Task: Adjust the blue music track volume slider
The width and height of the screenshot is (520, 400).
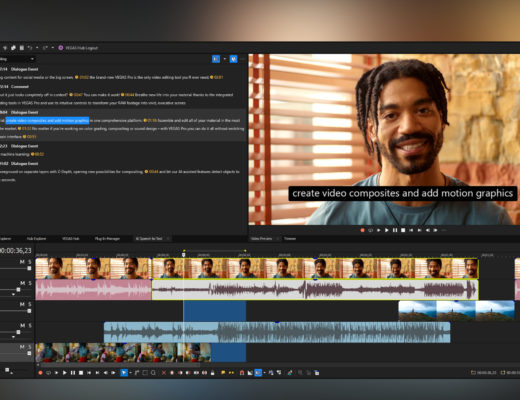Action: pyautogui.click(x=18, y=332)
